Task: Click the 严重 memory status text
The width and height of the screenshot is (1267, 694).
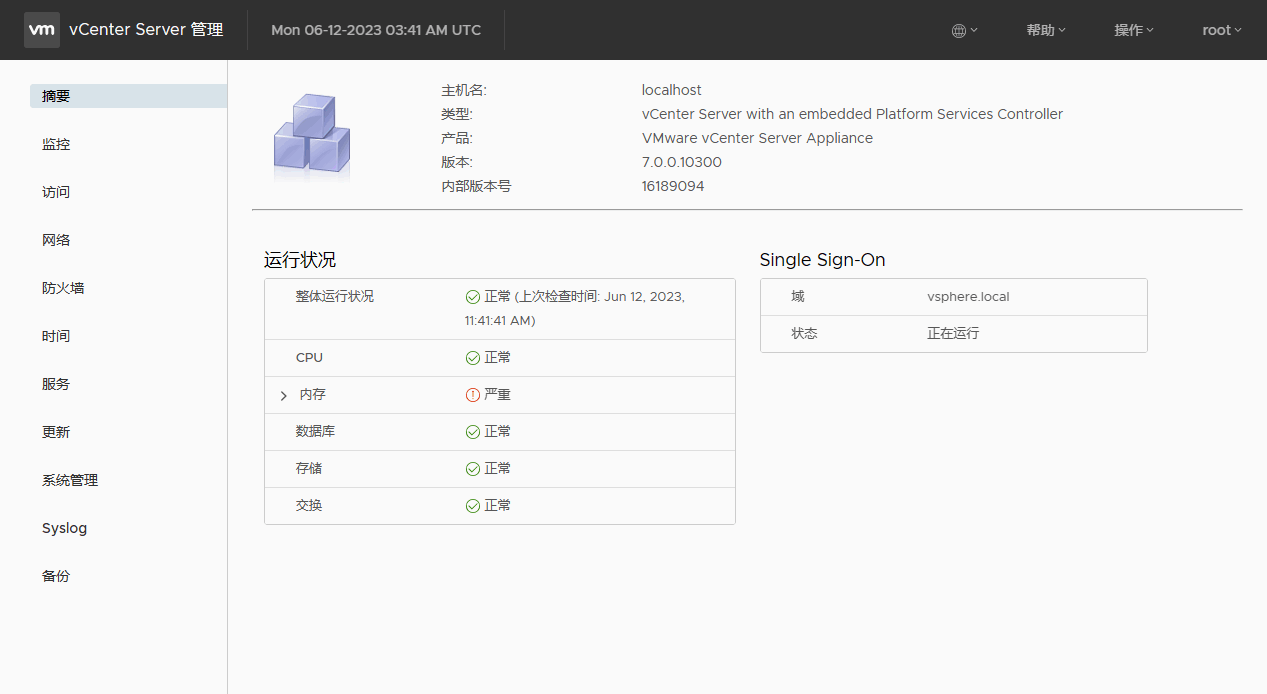Action: point(497,395)
